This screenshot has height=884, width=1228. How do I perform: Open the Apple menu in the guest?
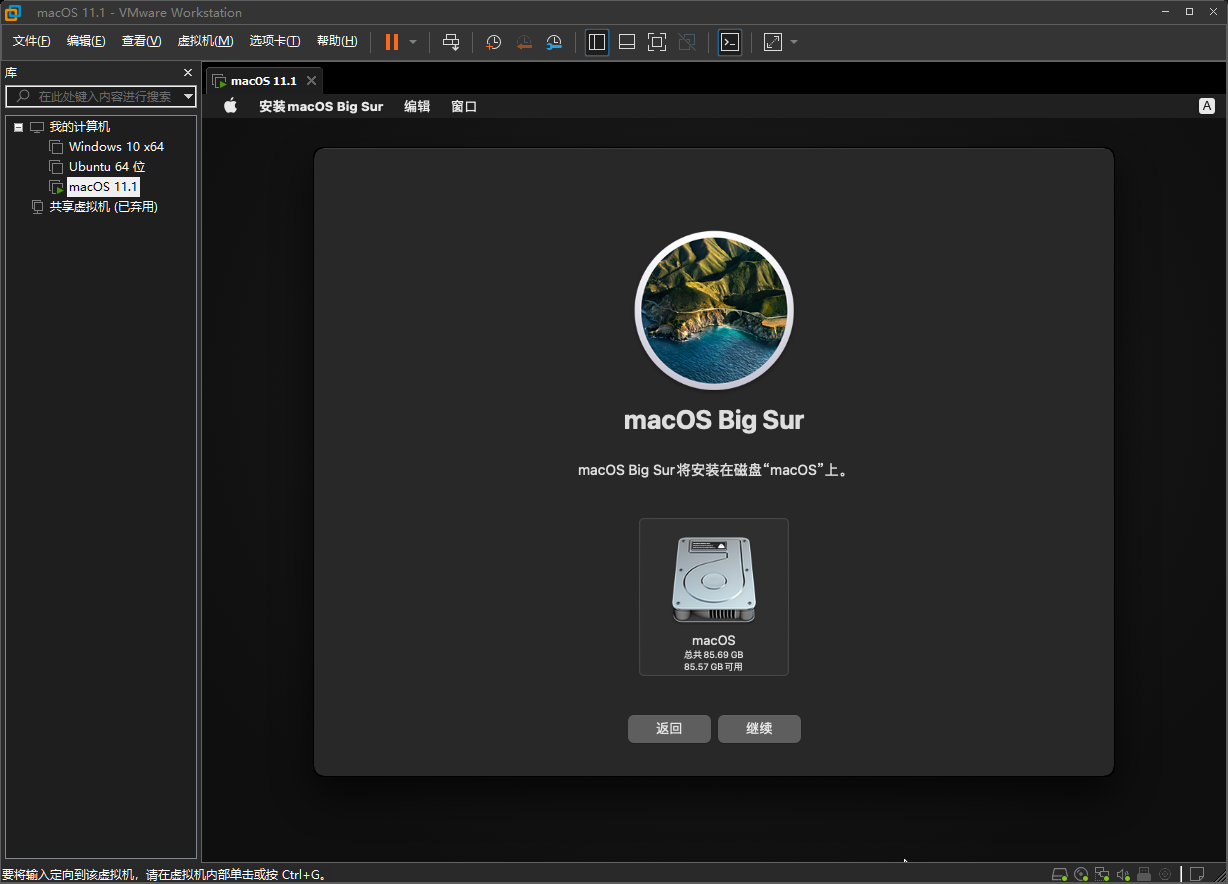click(x=230, y=106)
